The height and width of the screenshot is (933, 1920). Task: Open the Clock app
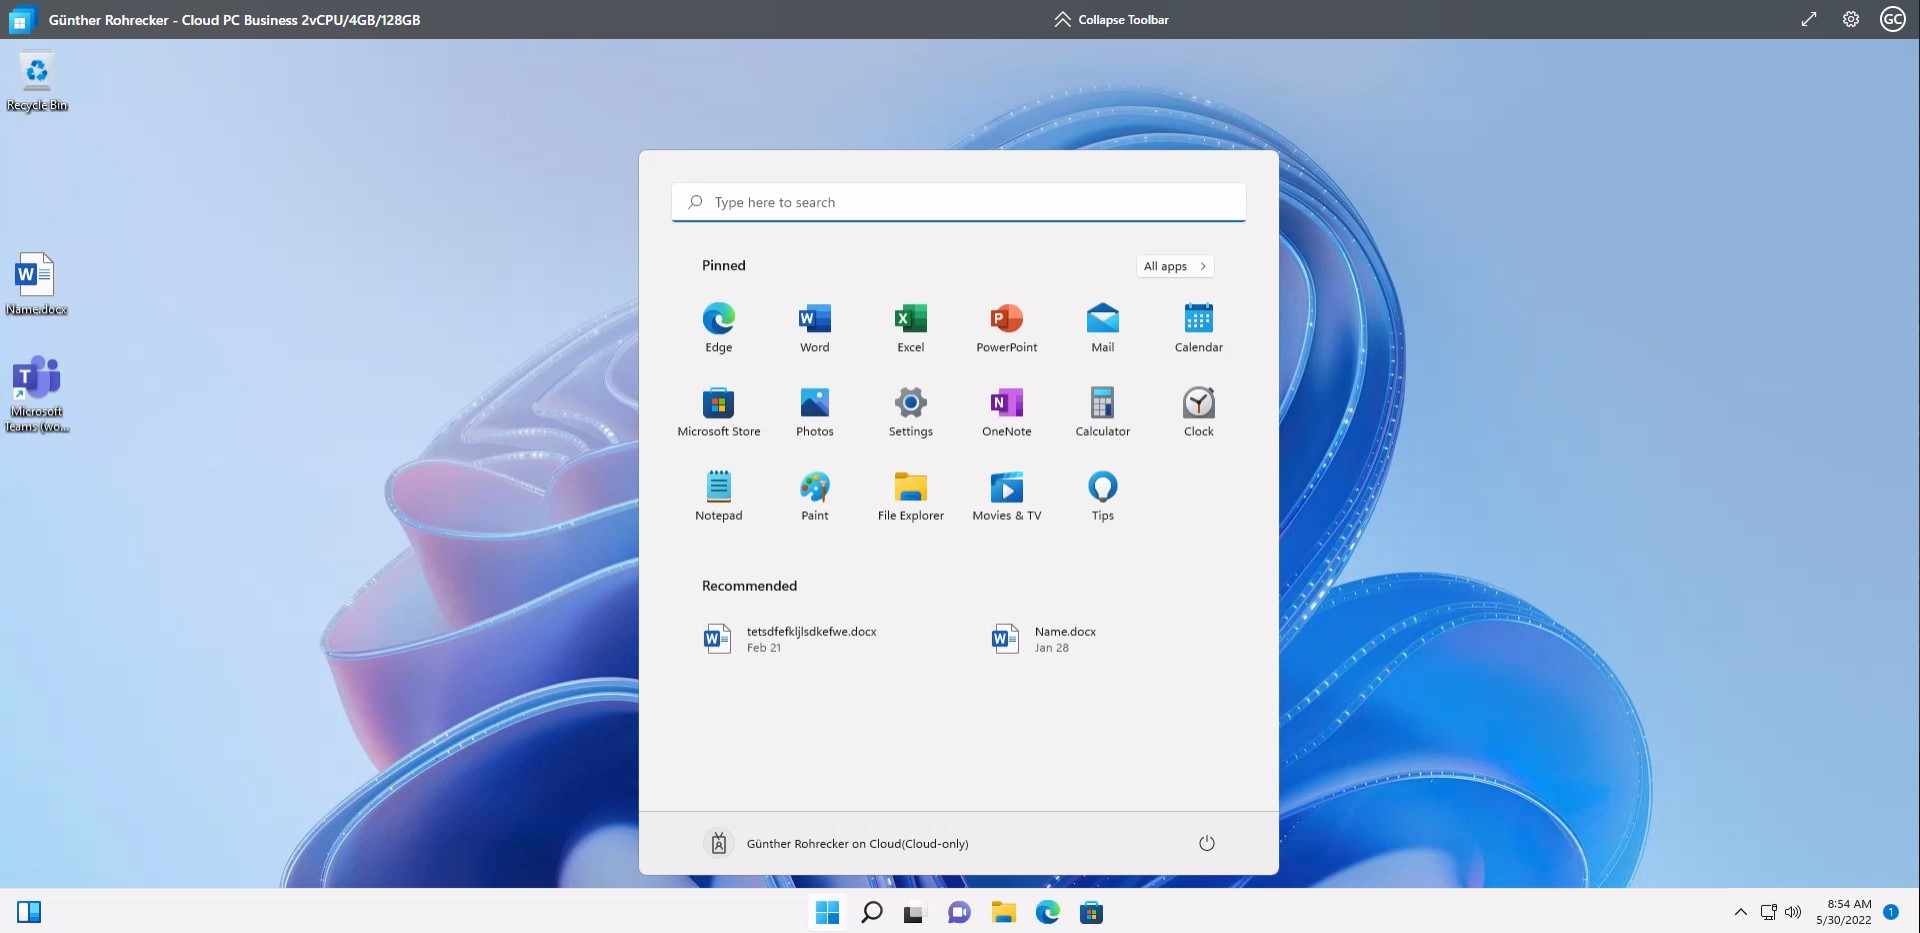(x=1198, y=411)
